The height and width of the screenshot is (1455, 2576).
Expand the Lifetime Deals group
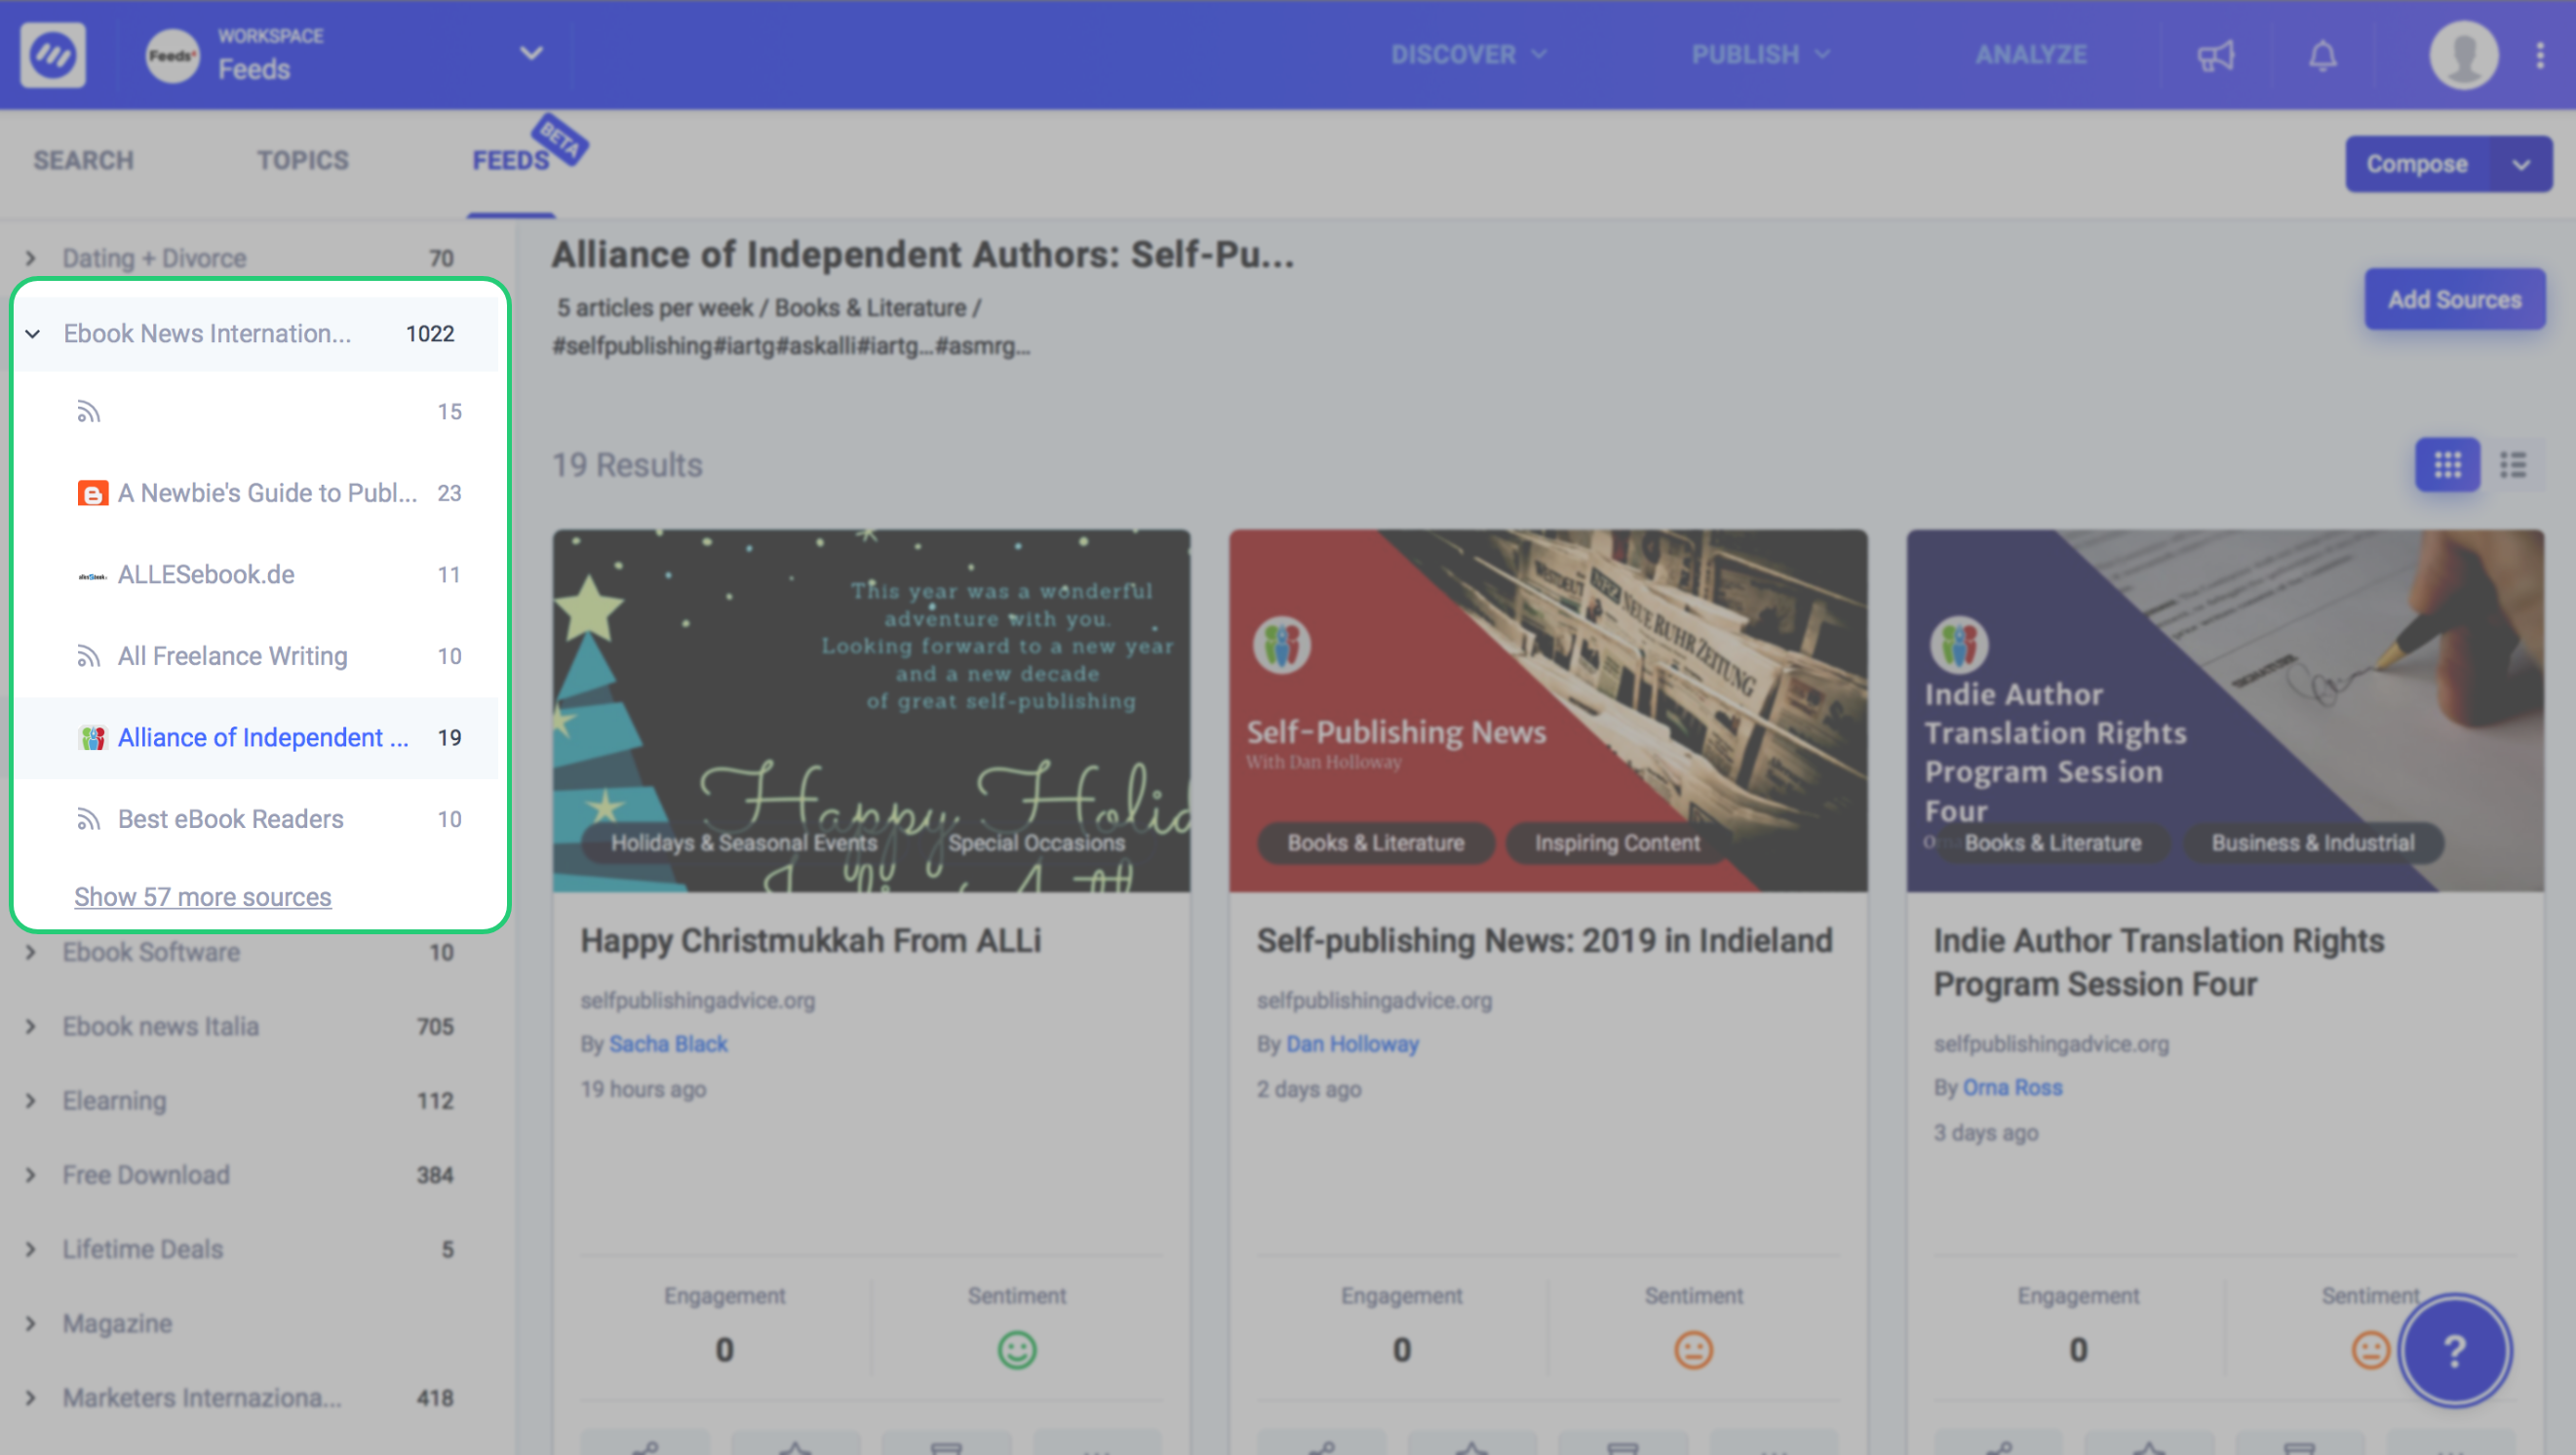point(31,1249)
